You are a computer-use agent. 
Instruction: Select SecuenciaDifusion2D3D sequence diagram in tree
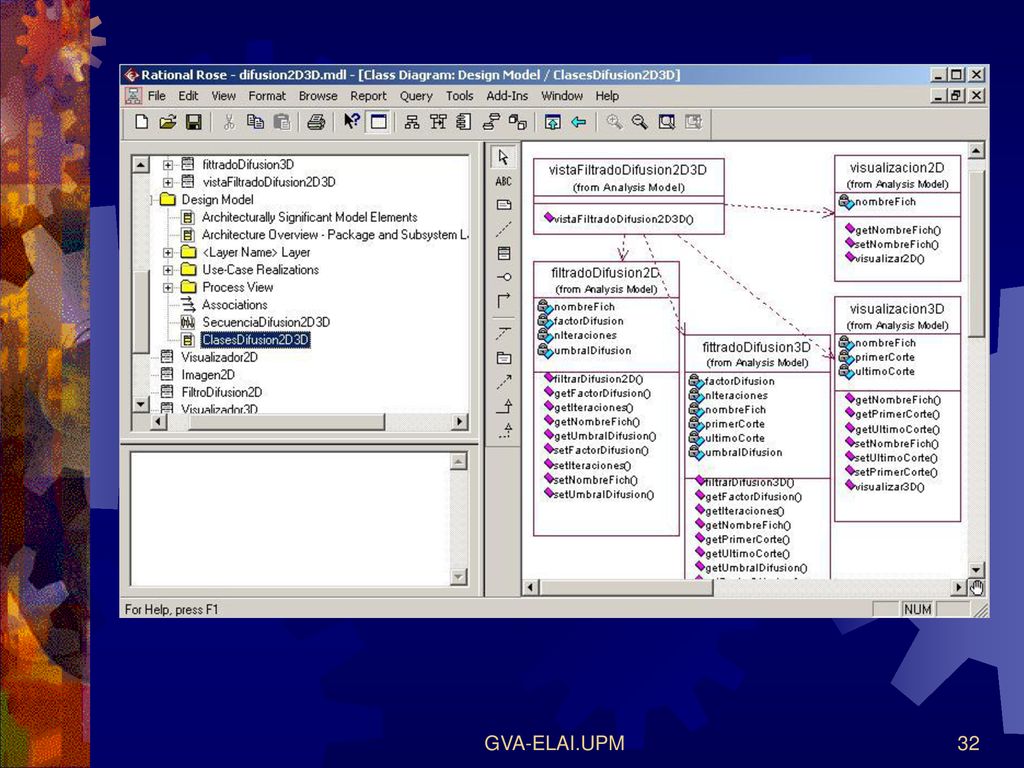point(266,323)
